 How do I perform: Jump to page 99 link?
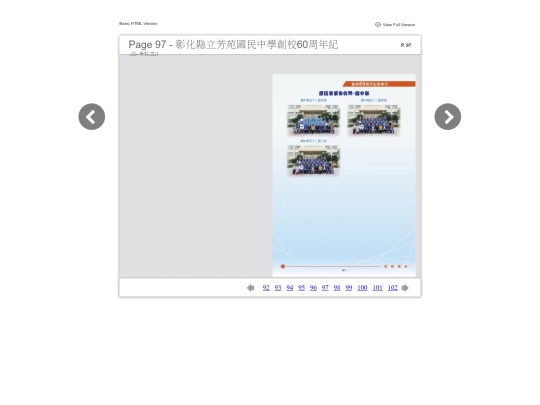point(349,288)
